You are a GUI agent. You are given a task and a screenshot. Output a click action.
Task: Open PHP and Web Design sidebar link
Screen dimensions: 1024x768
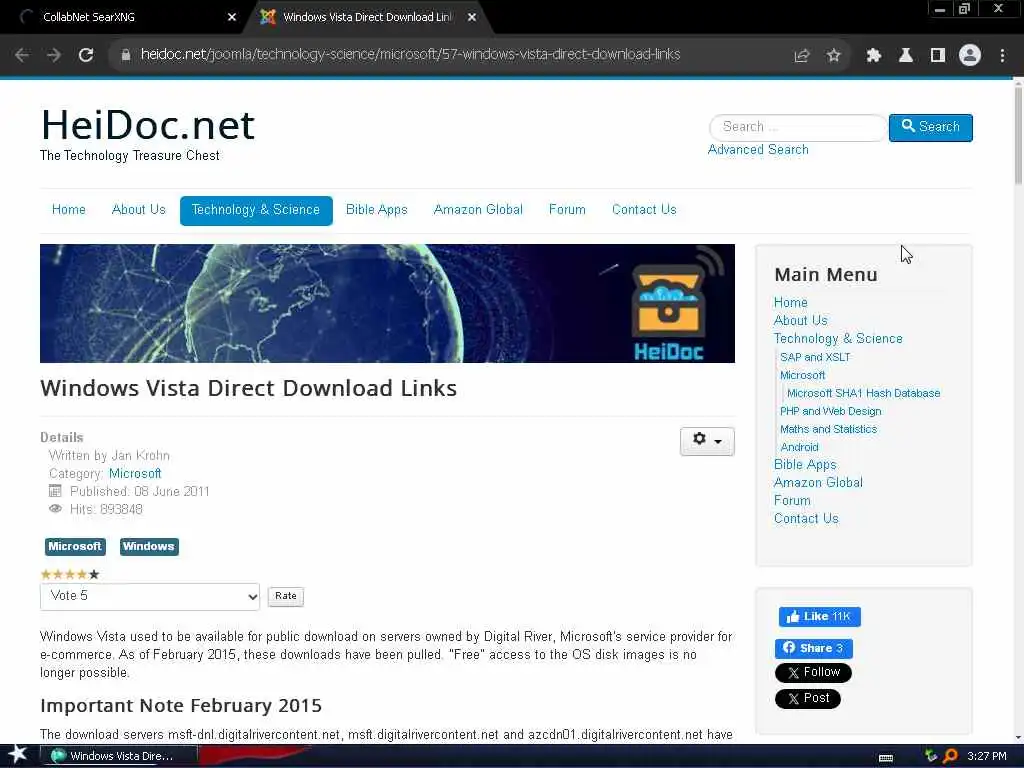point(831,411)
